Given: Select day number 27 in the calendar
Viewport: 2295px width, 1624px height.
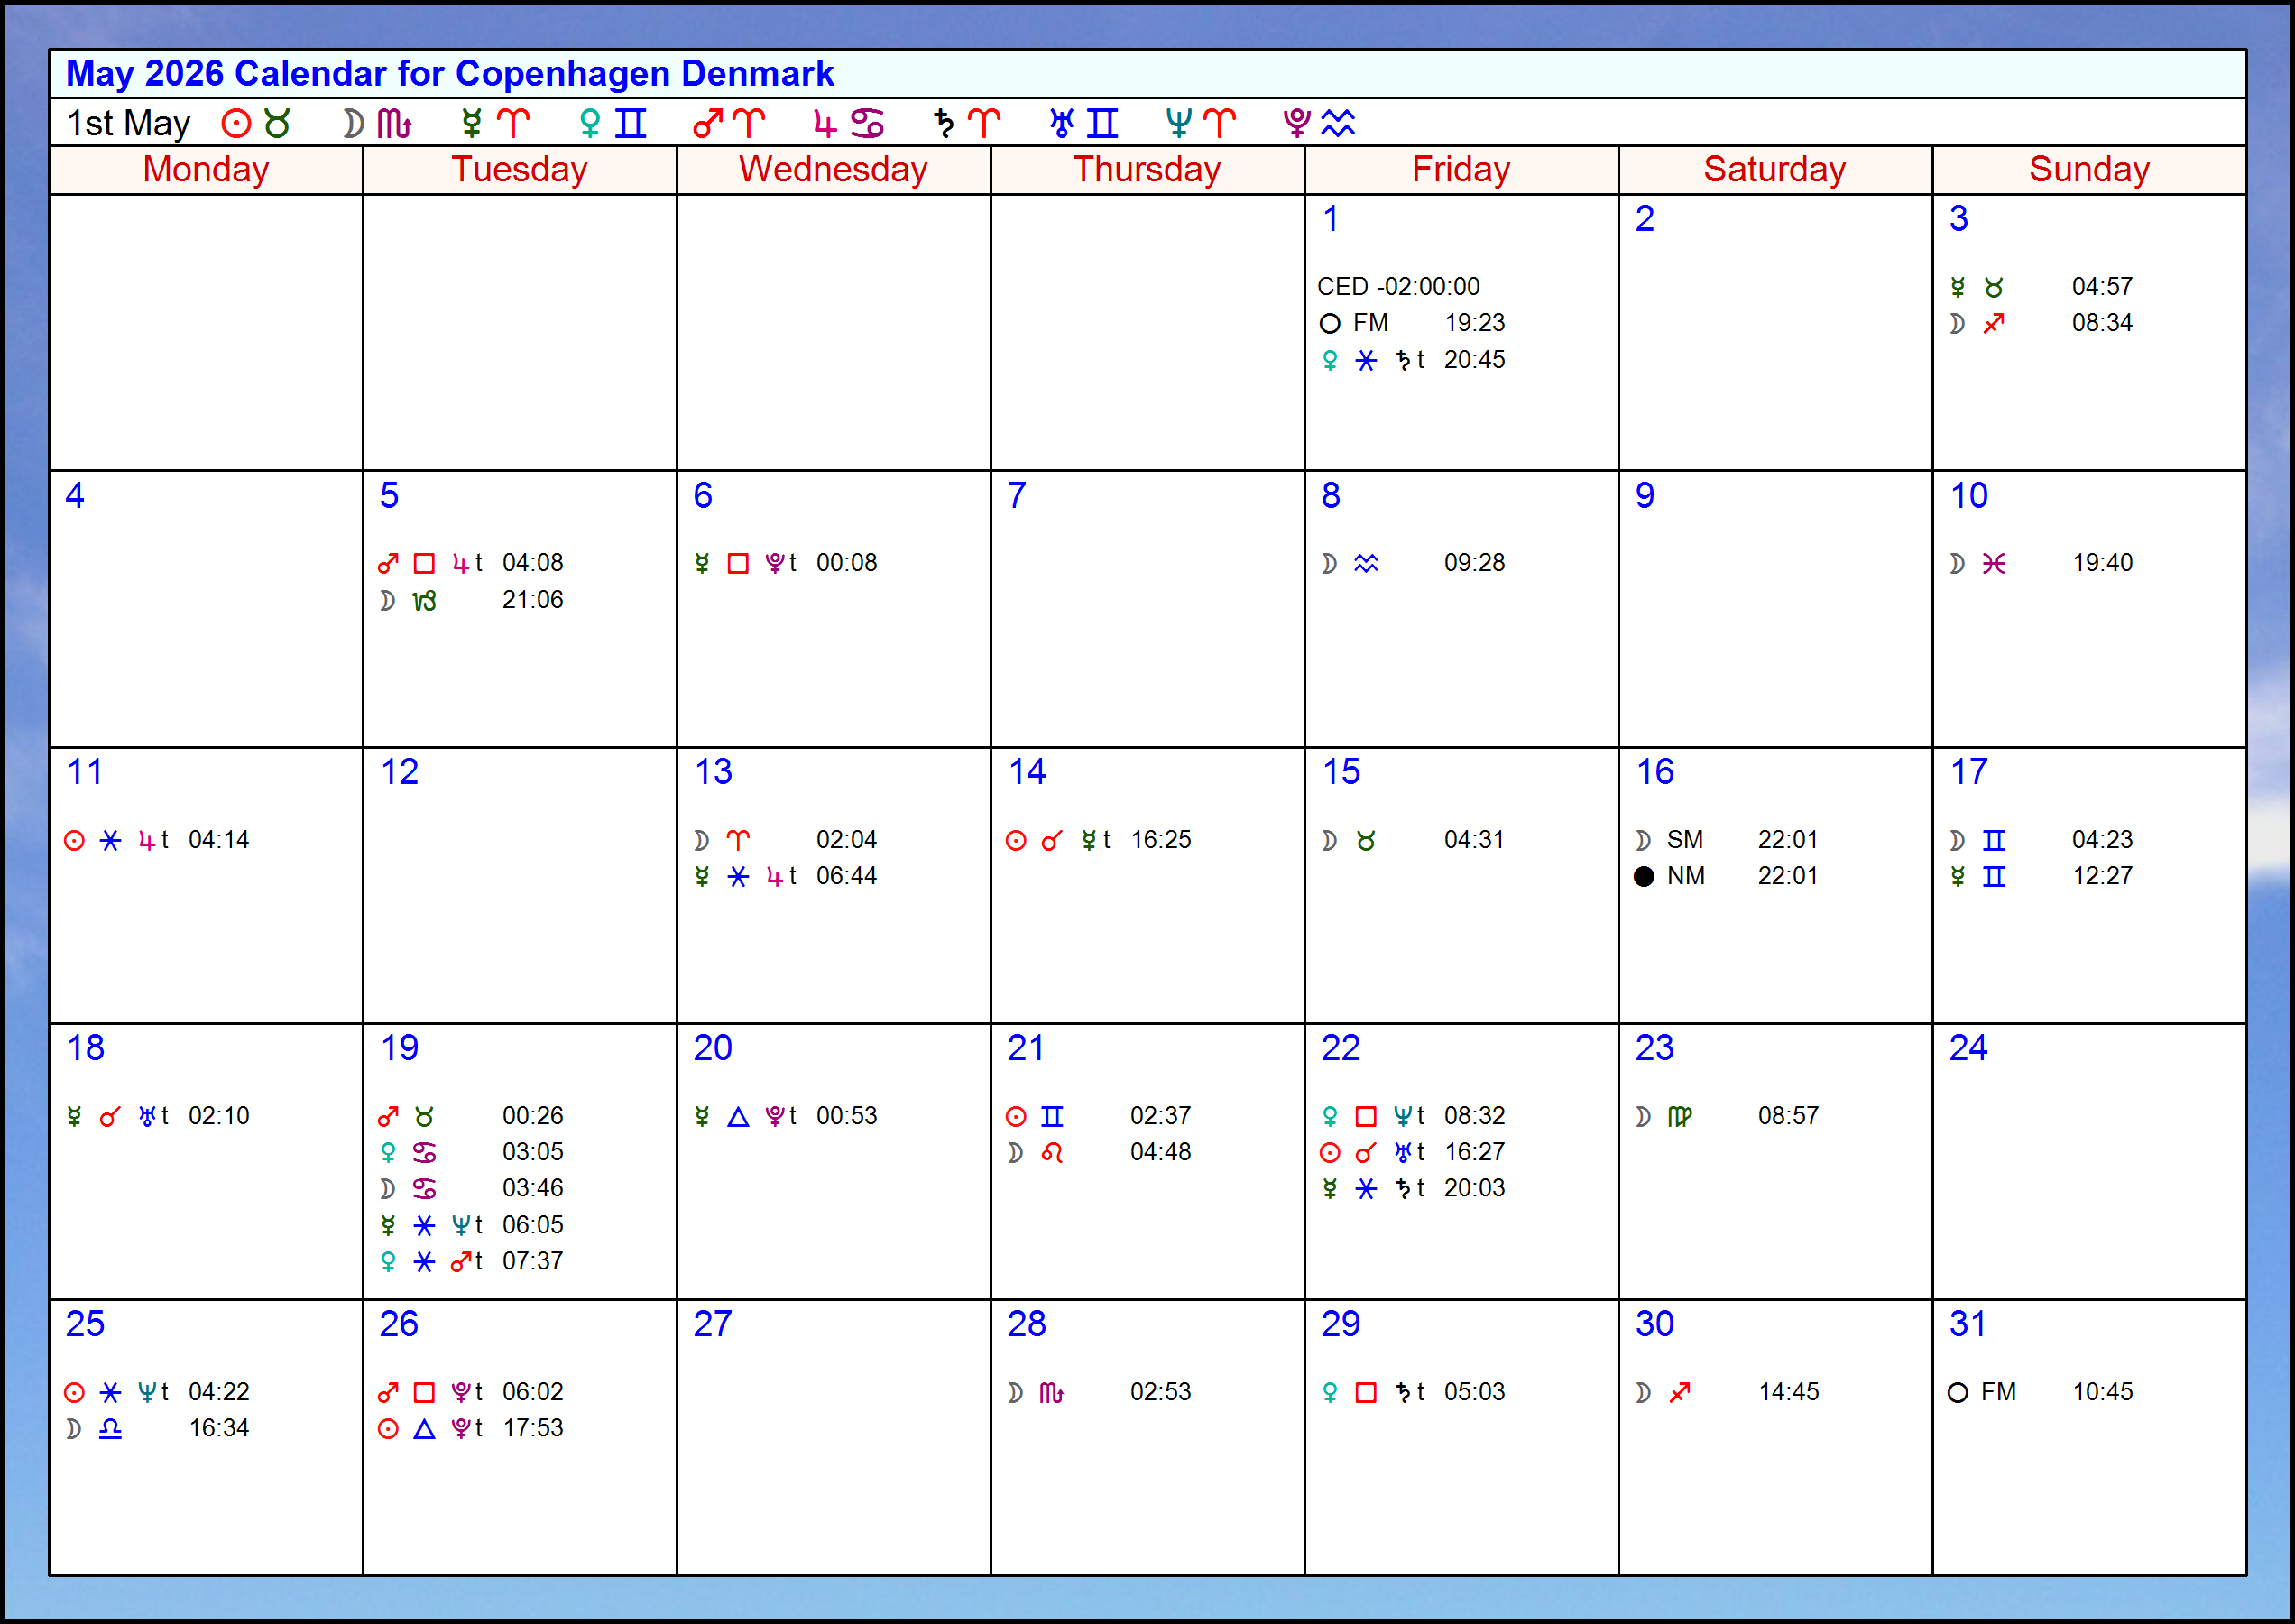Looking at the screenshot, I should point(713,1324).
